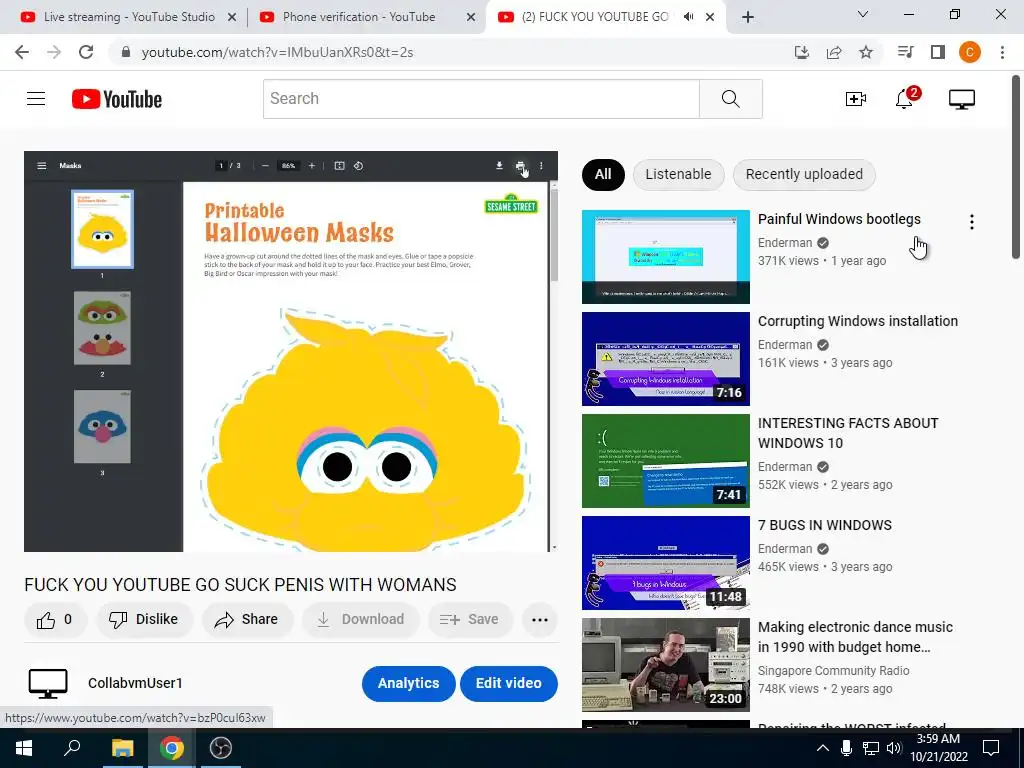Open a new tab with the plus button

point(748,17)
